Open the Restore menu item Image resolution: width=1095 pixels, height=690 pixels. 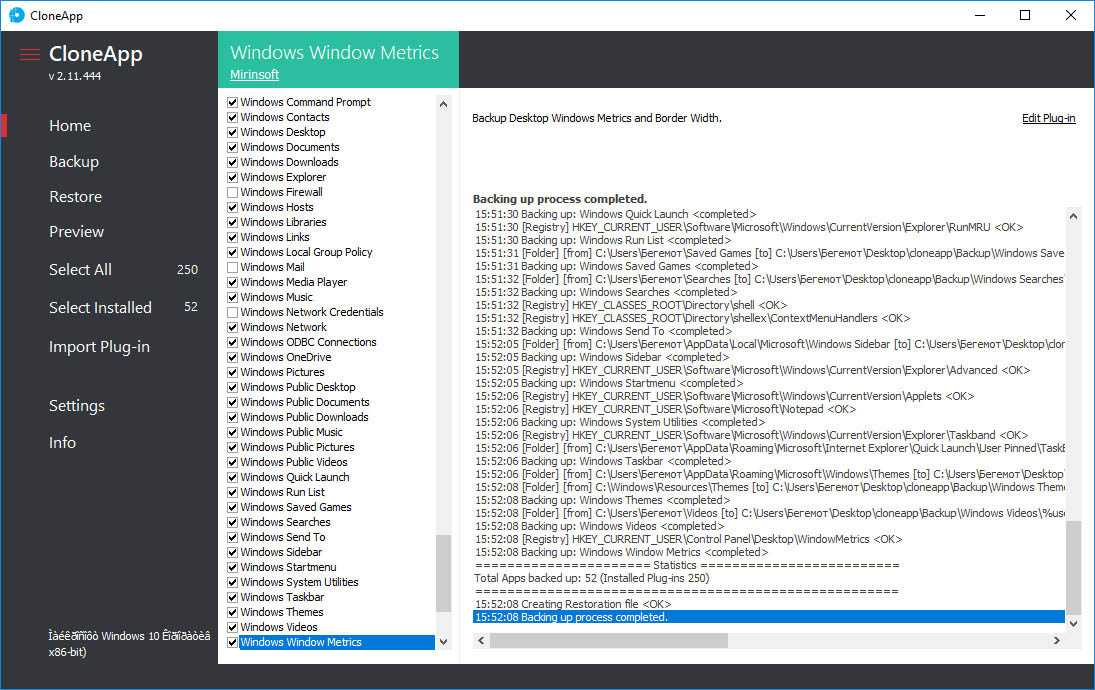point(75,196)
